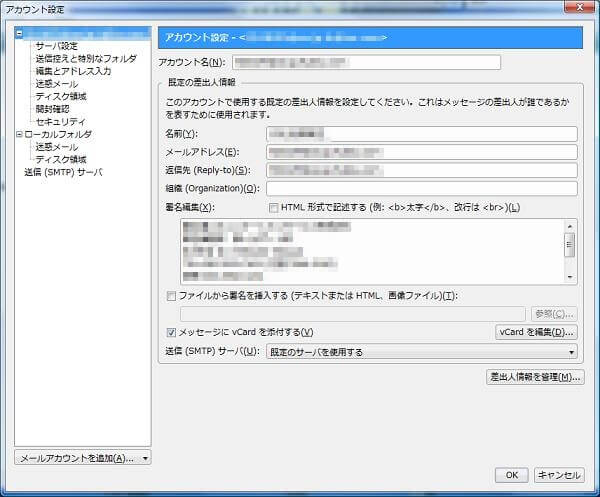Close the アカウント設定 dialog window
This screenshot has width=600, height=497.
(580, 7)
